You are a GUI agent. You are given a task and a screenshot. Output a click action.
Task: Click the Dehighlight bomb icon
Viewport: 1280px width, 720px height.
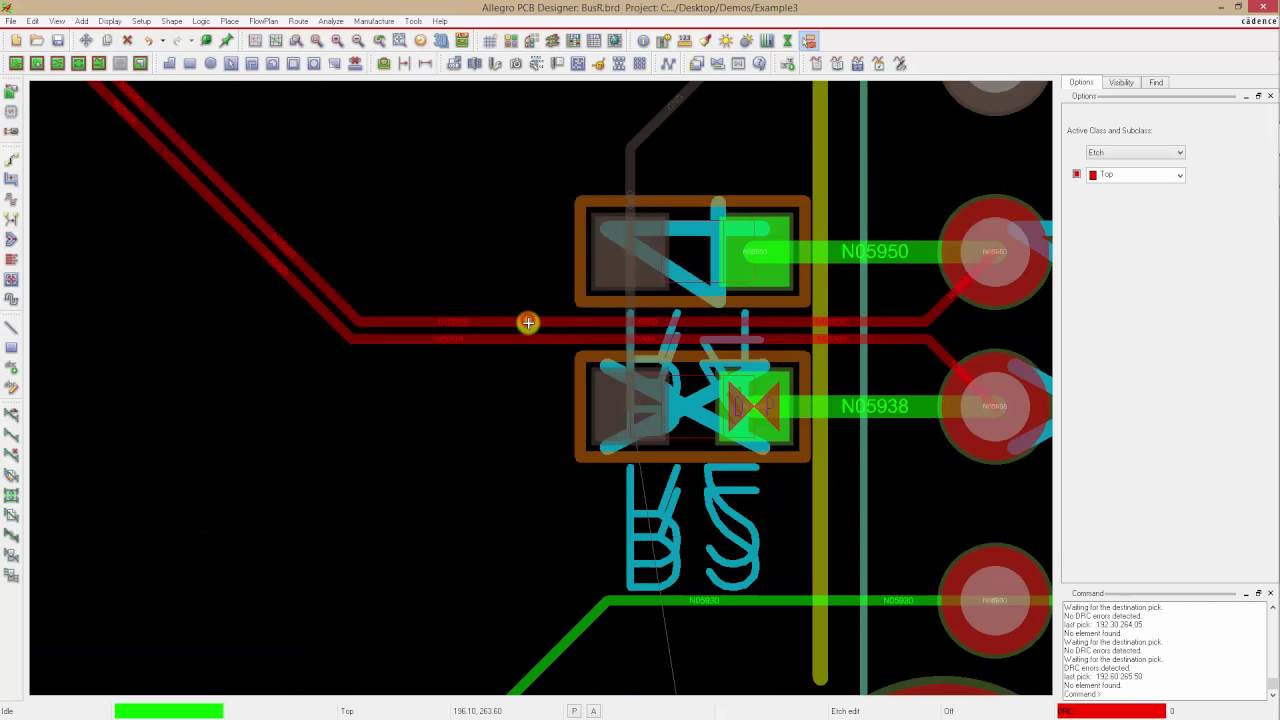coord(746,41)
